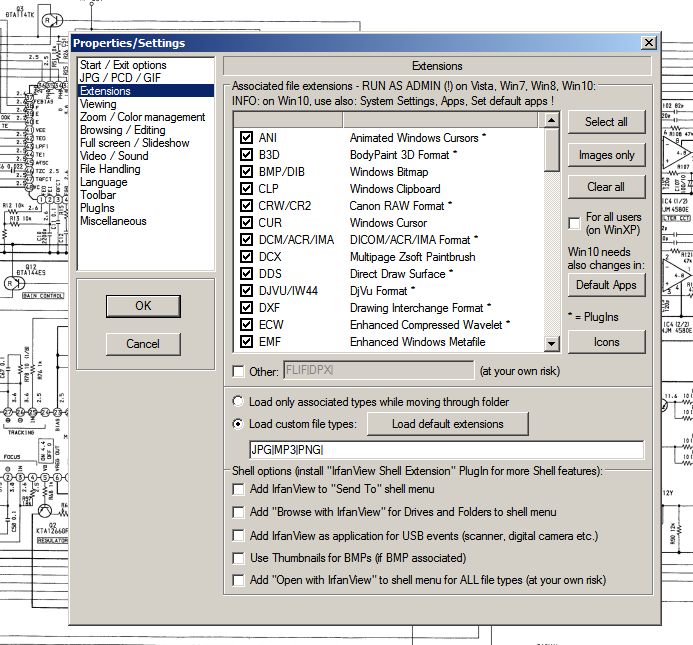Confirm settings with the OK button
Image resolution: width=693 pixels, height=645 pixels.
tap(143, 306)
